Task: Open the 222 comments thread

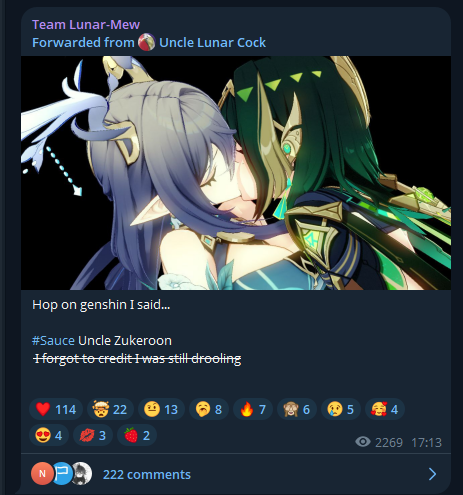Action: click(147, 474)
